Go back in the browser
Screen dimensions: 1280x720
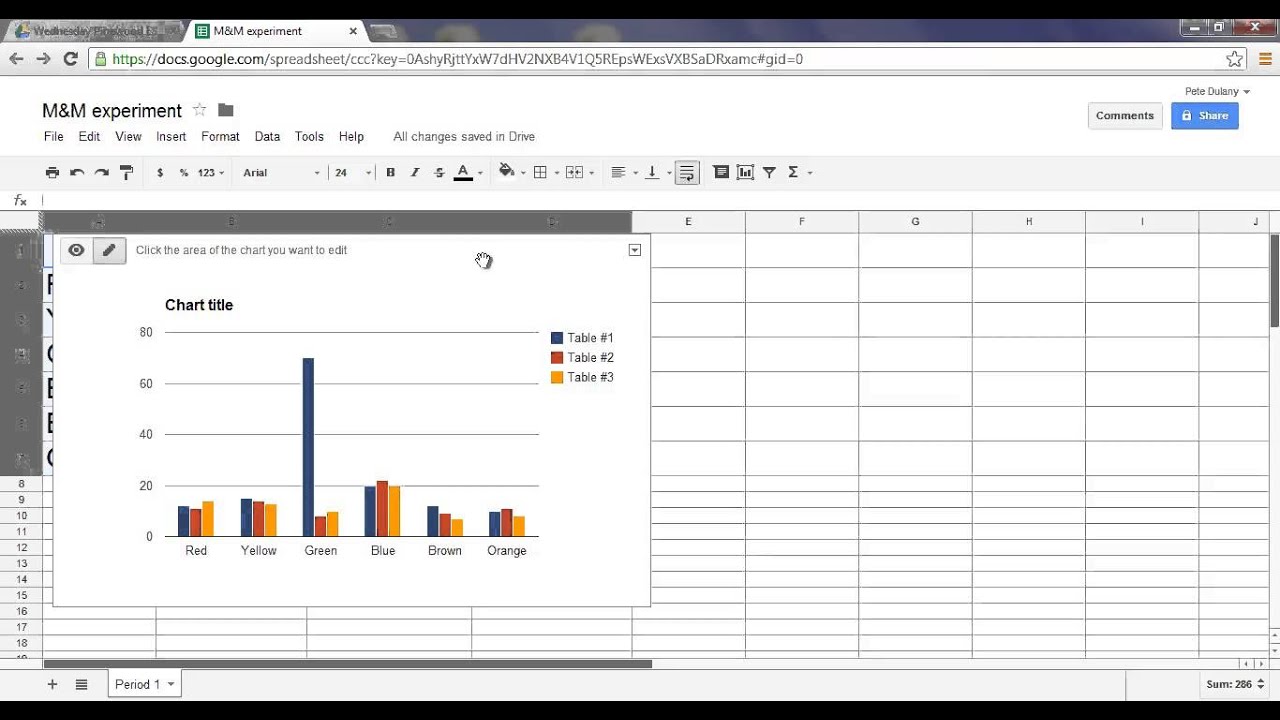(x=16, y=59)
